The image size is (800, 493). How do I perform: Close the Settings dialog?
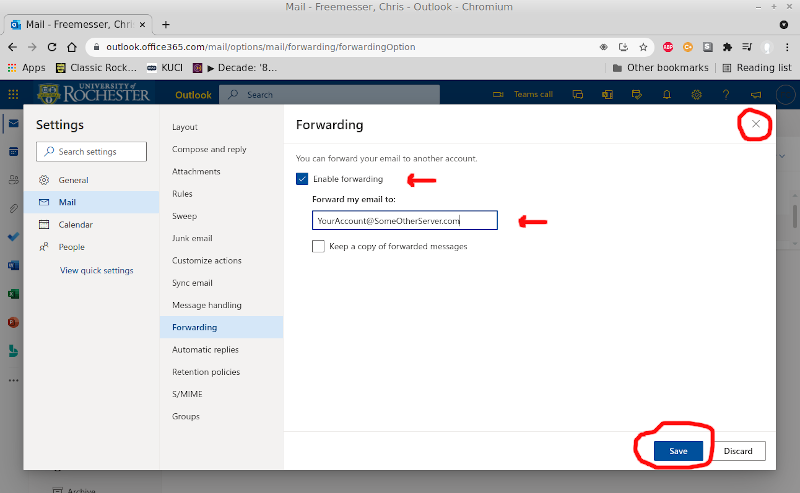(756, 124)
